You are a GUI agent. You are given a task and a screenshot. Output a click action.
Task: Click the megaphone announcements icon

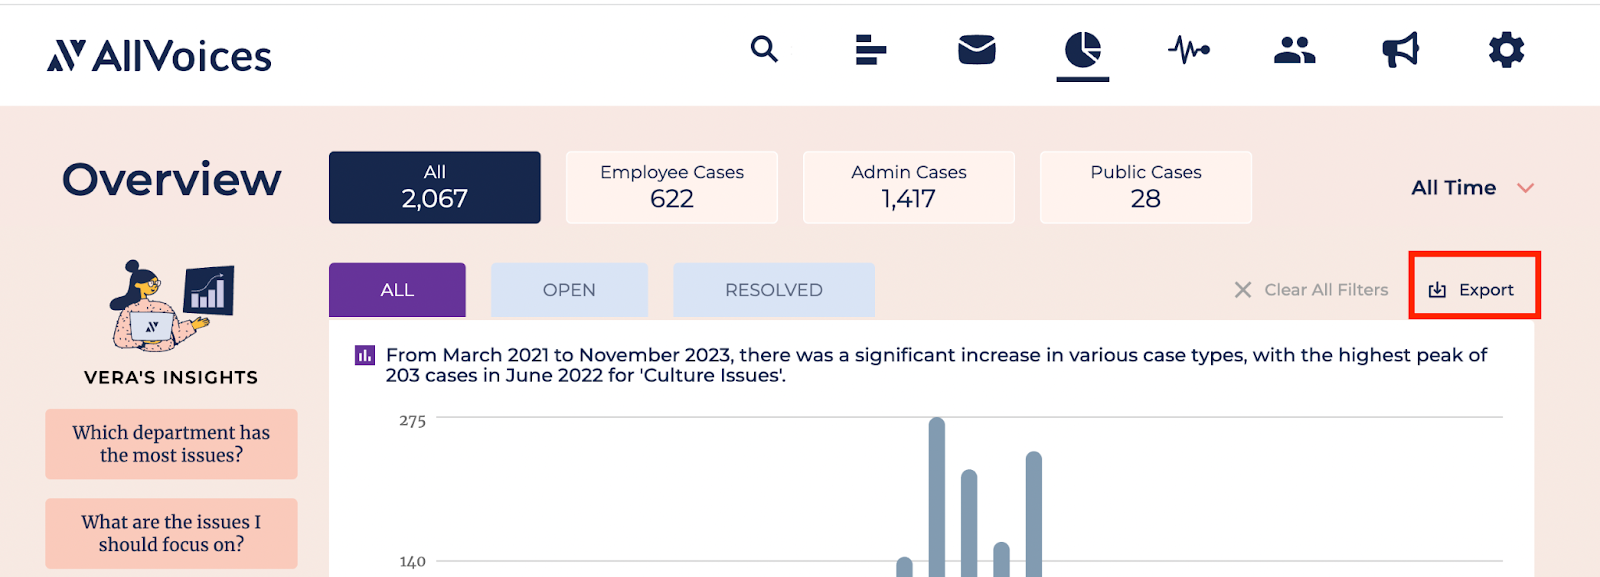[1400, 49]
